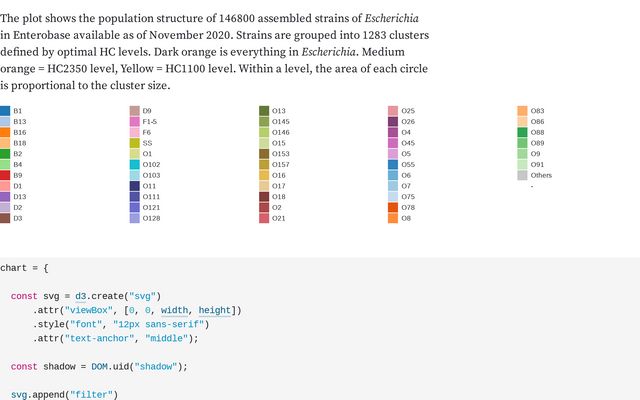640x400 pixels.
Task: Select the O157 legend color swatch
Action: tap(264, 164)
